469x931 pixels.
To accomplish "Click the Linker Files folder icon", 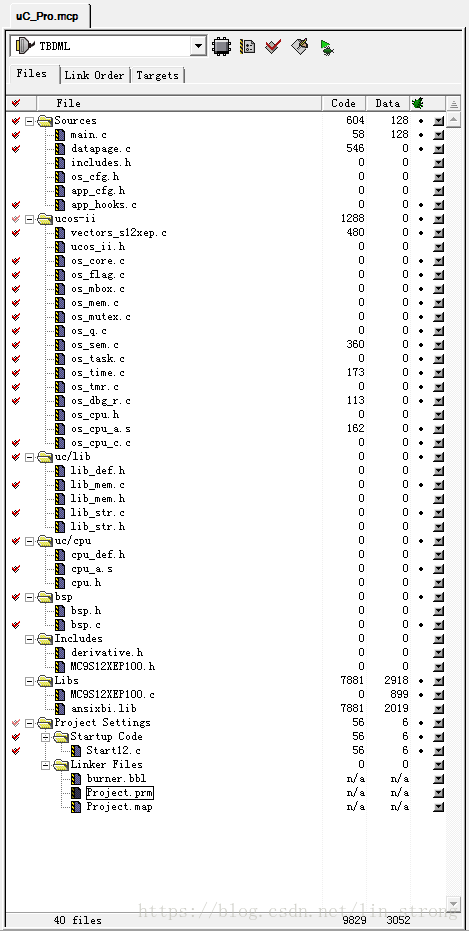I will (x=61, y=765).
